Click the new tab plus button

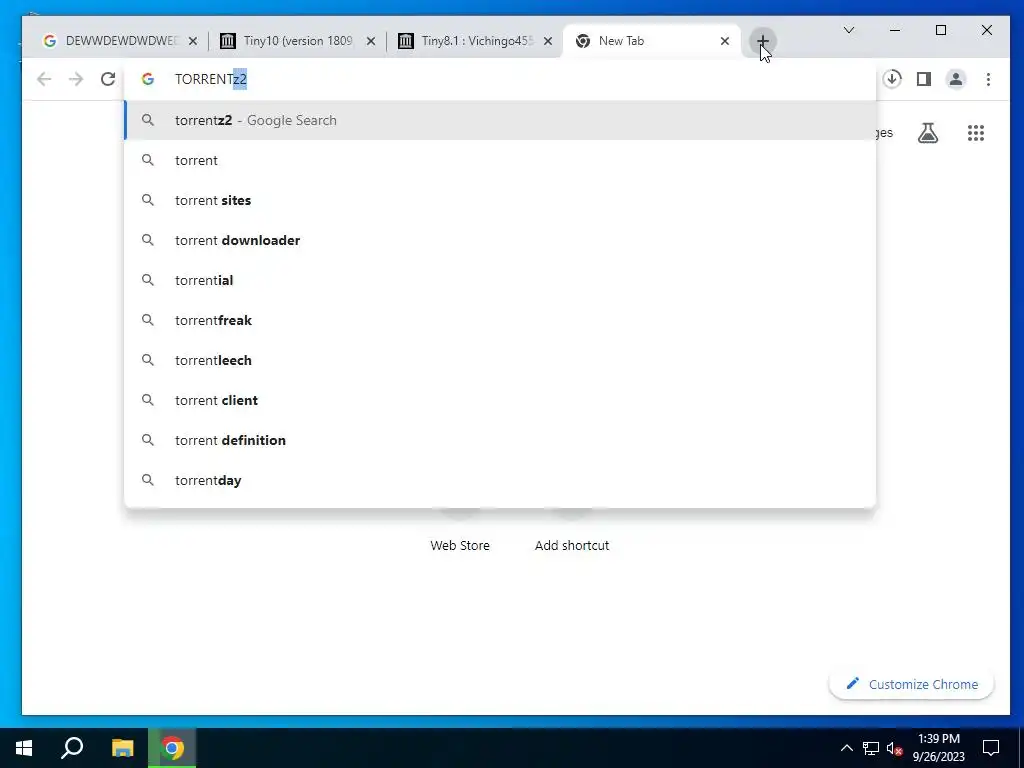[x=762, y=41]
